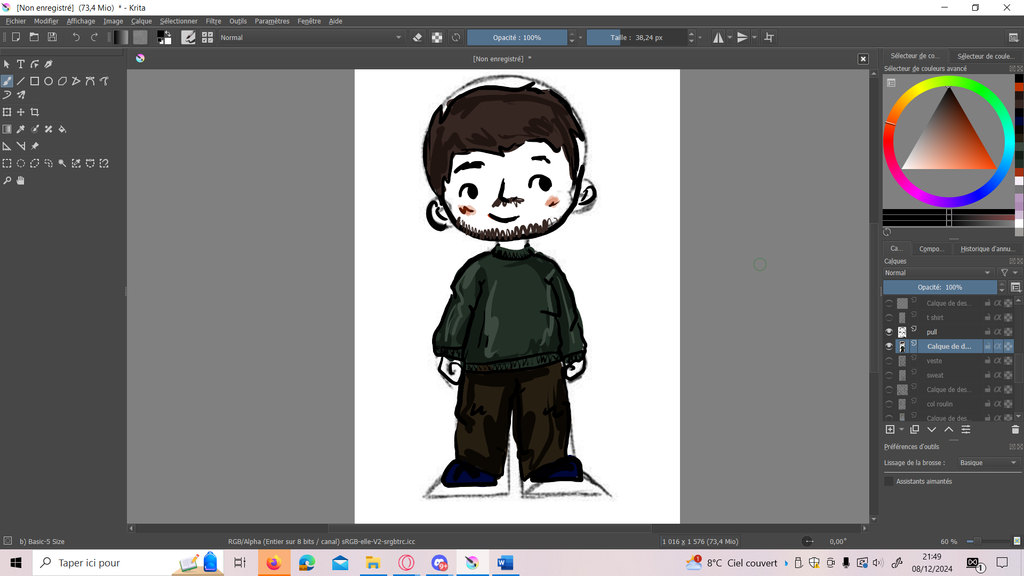Show the t shirt layer

click(888, 317)
